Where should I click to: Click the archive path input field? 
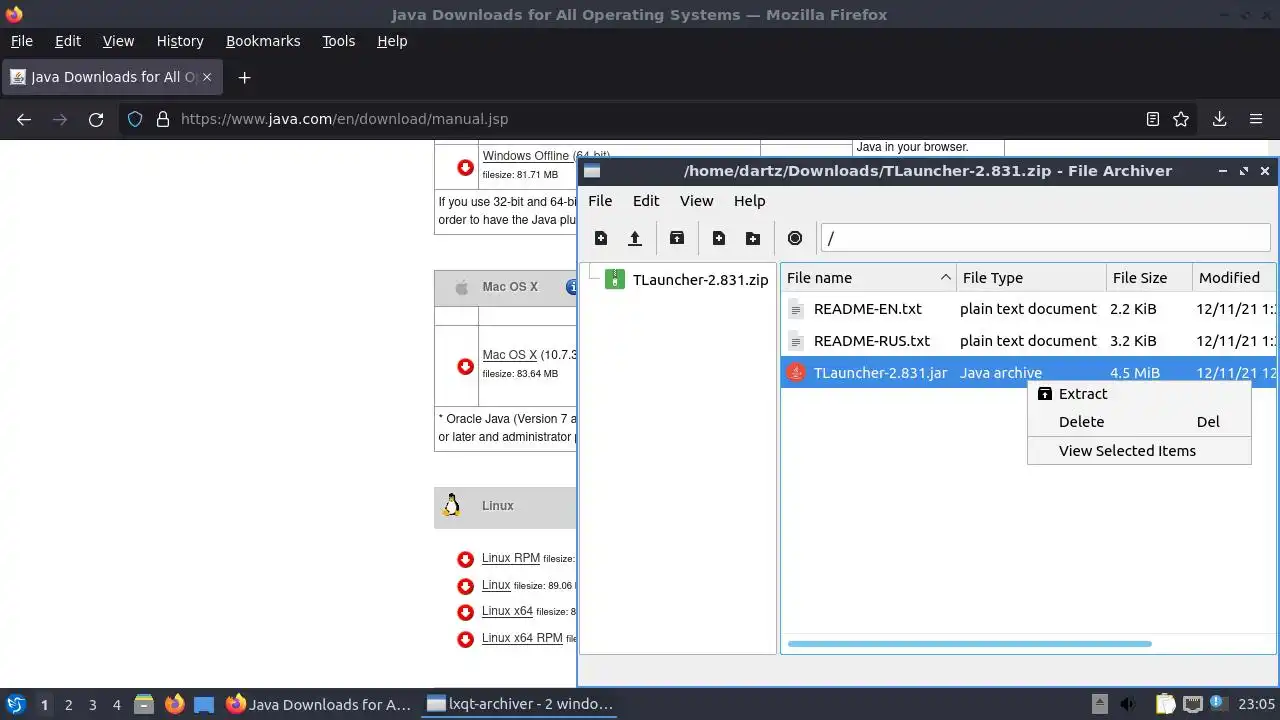tap(1045, 238)
